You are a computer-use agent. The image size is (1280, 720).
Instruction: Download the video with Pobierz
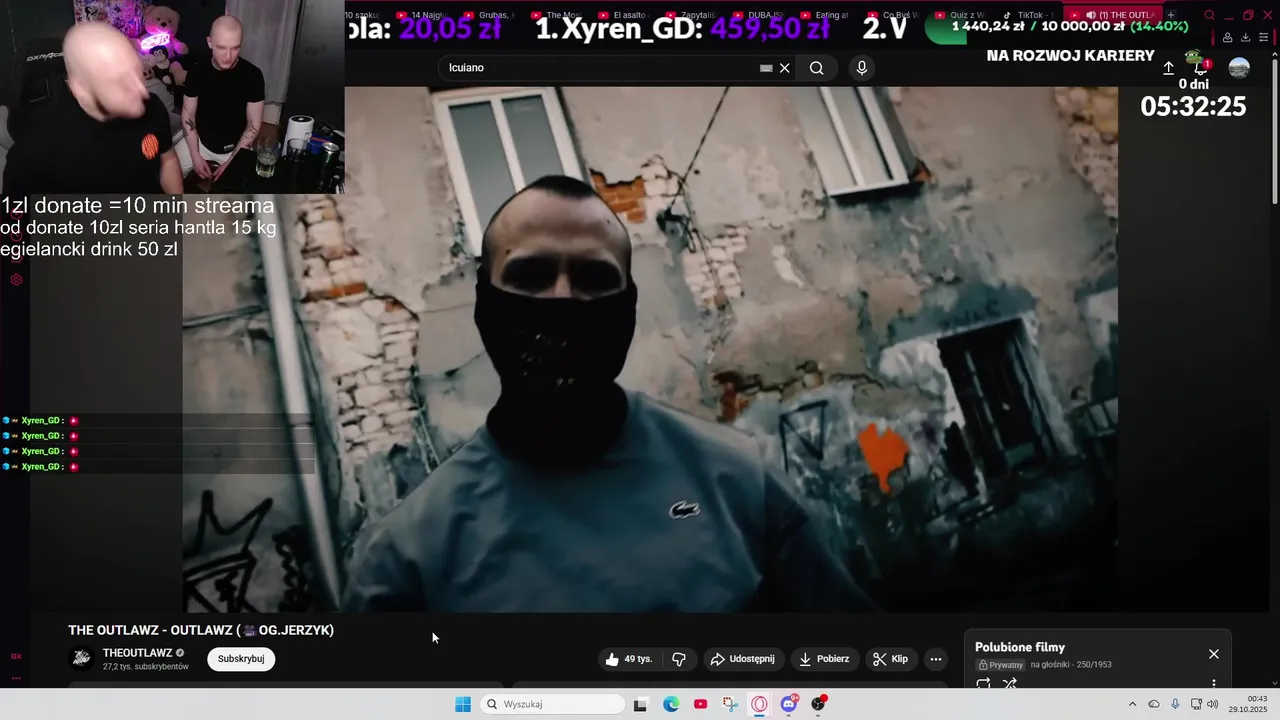824,659
